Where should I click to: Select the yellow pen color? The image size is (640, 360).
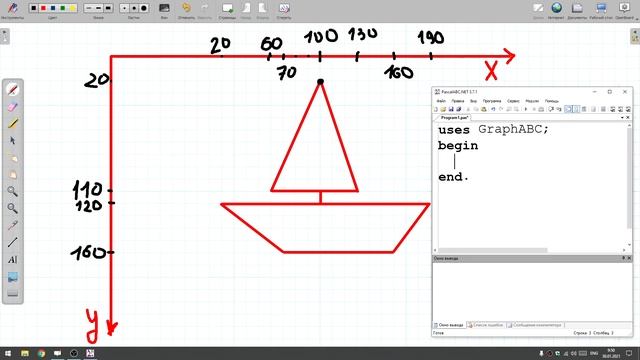tap(73, 8)
